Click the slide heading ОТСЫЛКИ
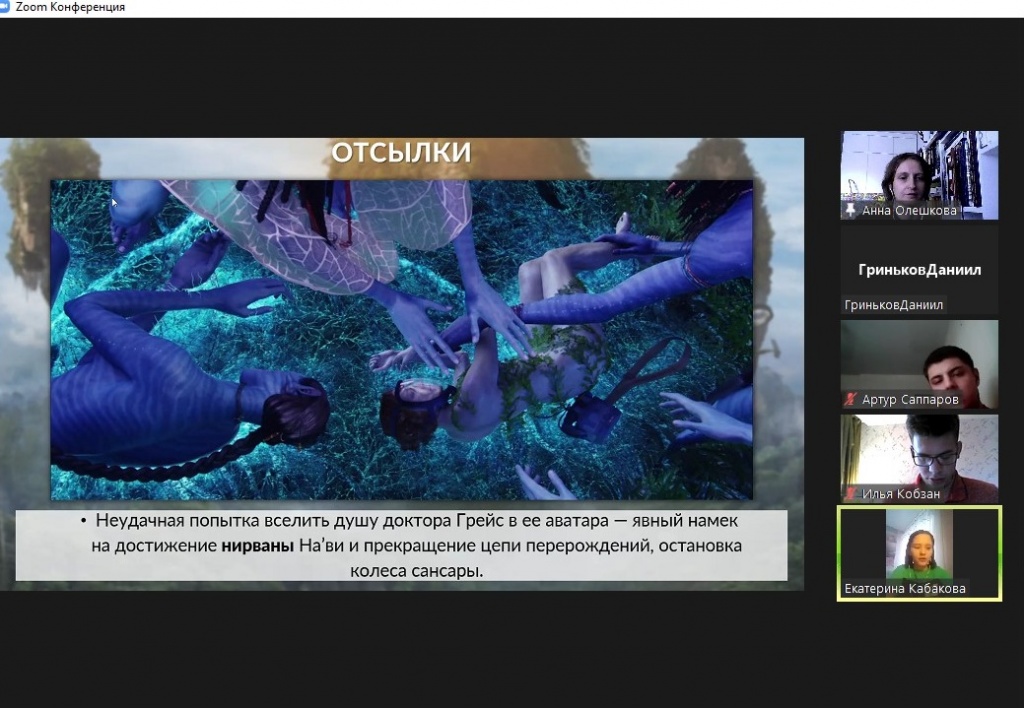 401,153
